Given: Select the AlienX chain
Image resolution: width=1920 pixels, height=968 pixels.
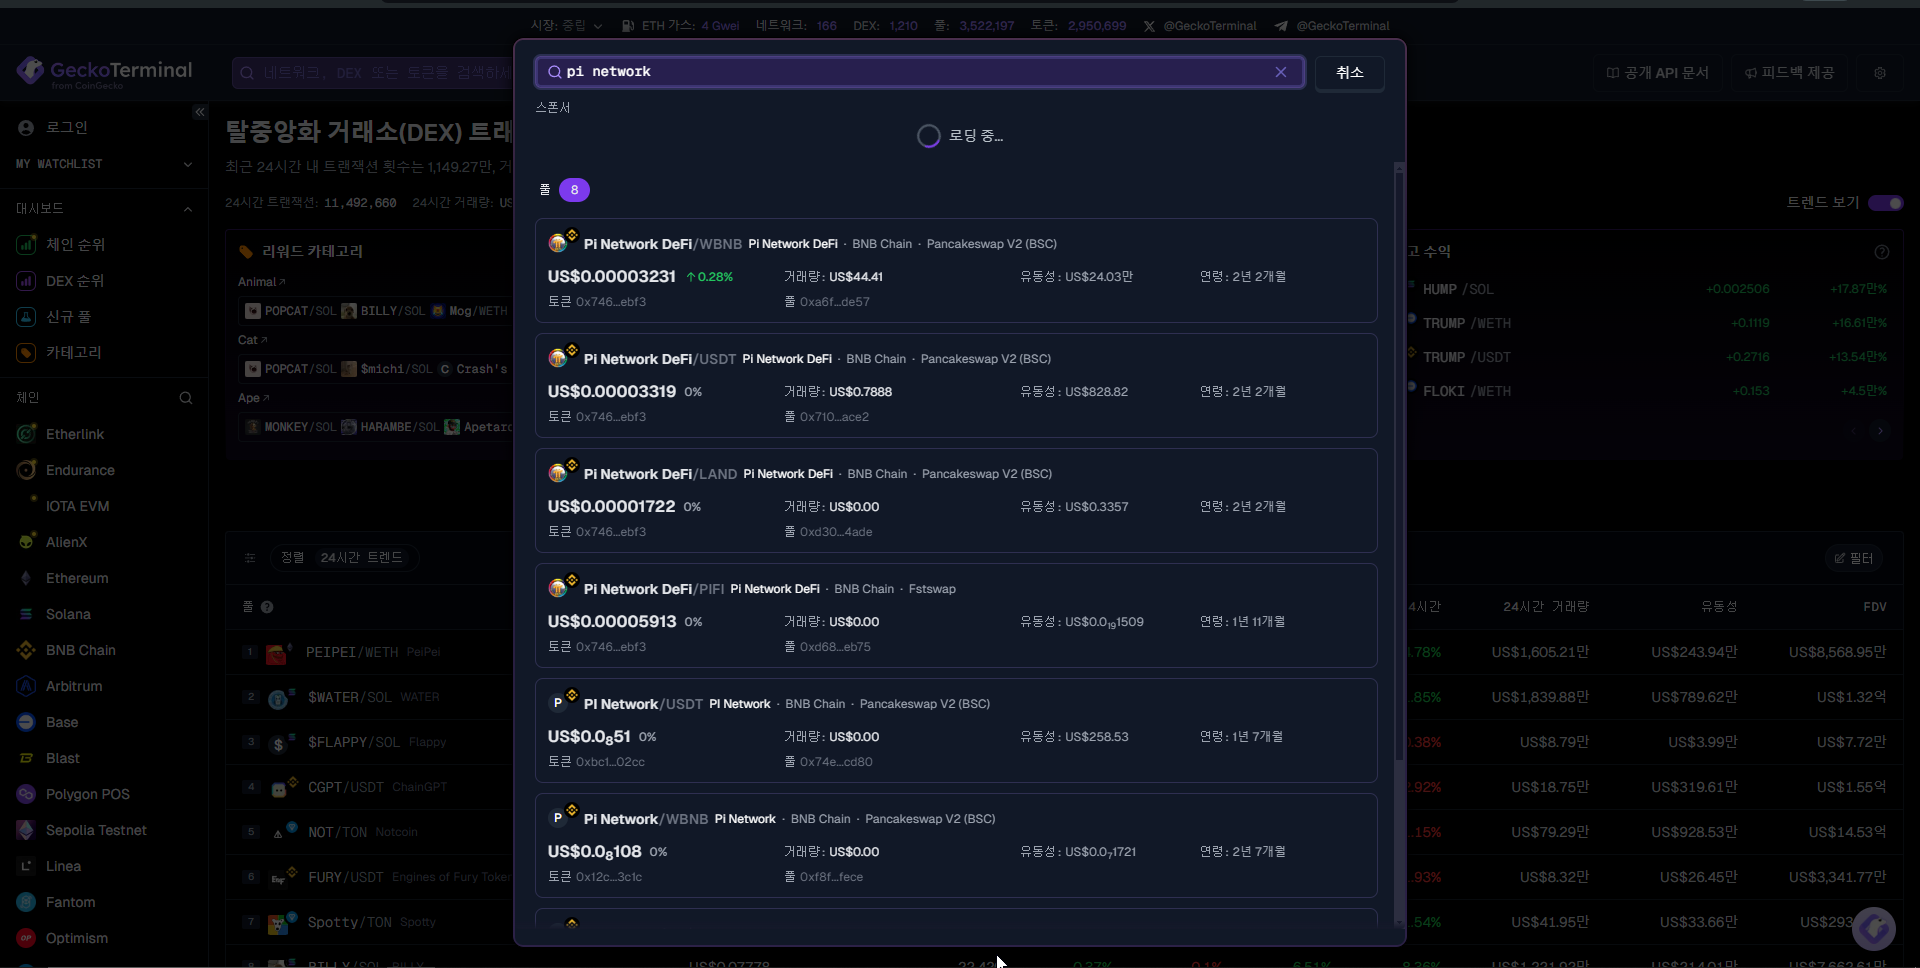Looking at the screenshot, I should (x=54, y=542).
